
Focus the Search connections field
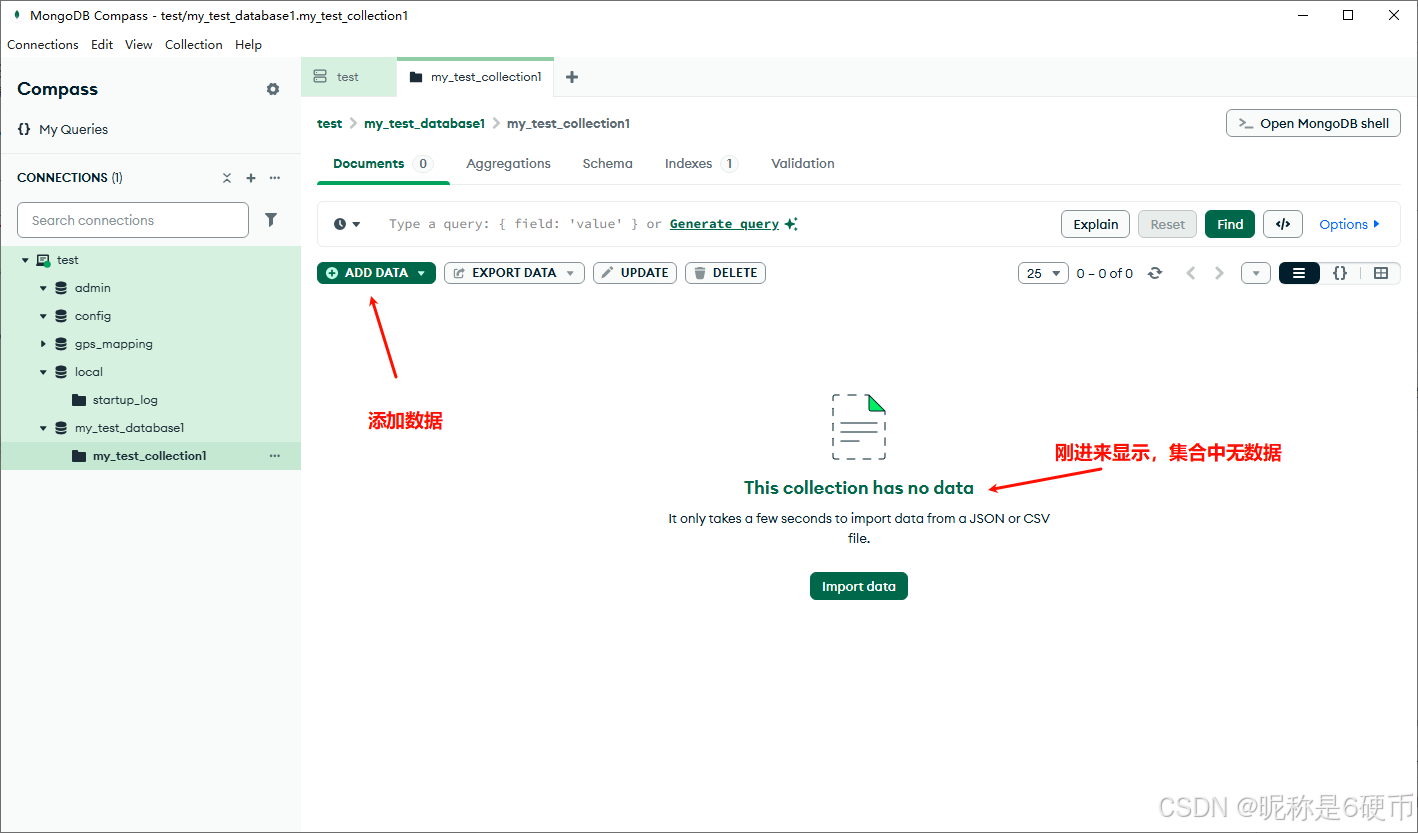point(133,220)
